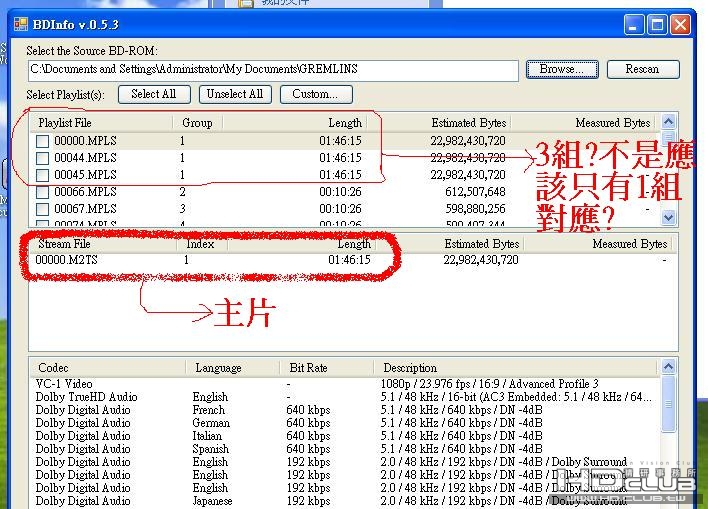Select the VC-1 Video codec row
Viewport: 708px width, 509px height.
pyautogui.click(x=345, y=384)
